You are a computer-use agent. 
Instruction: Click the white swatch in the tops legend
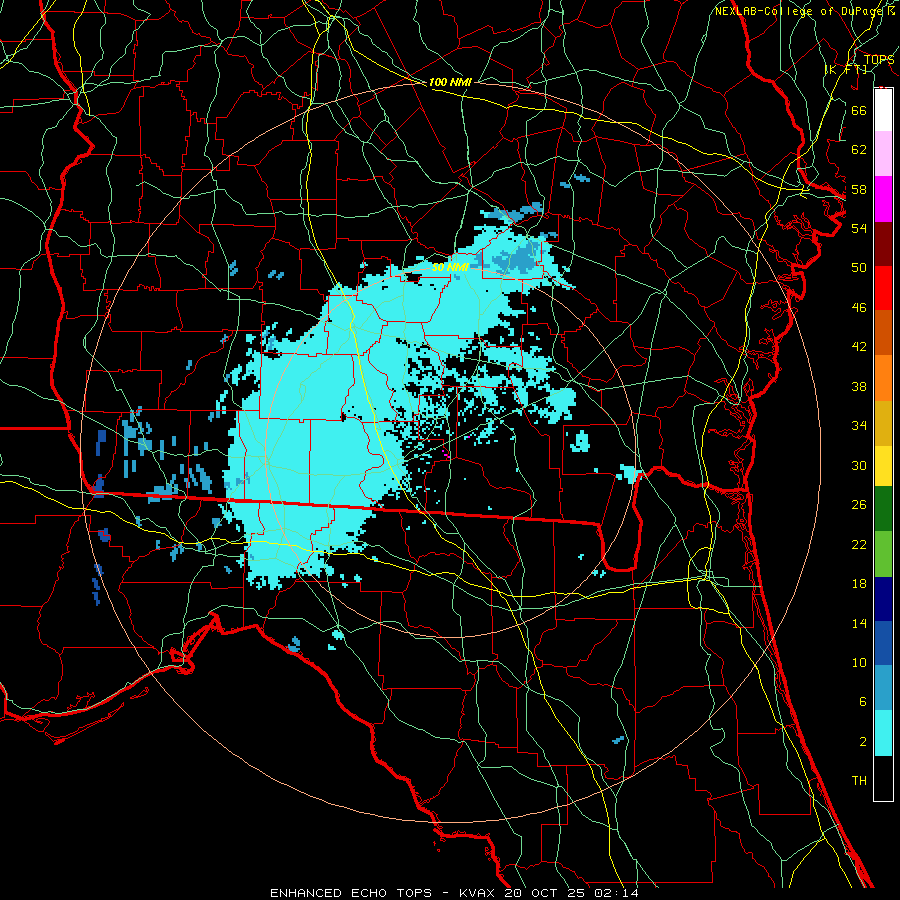883,110
